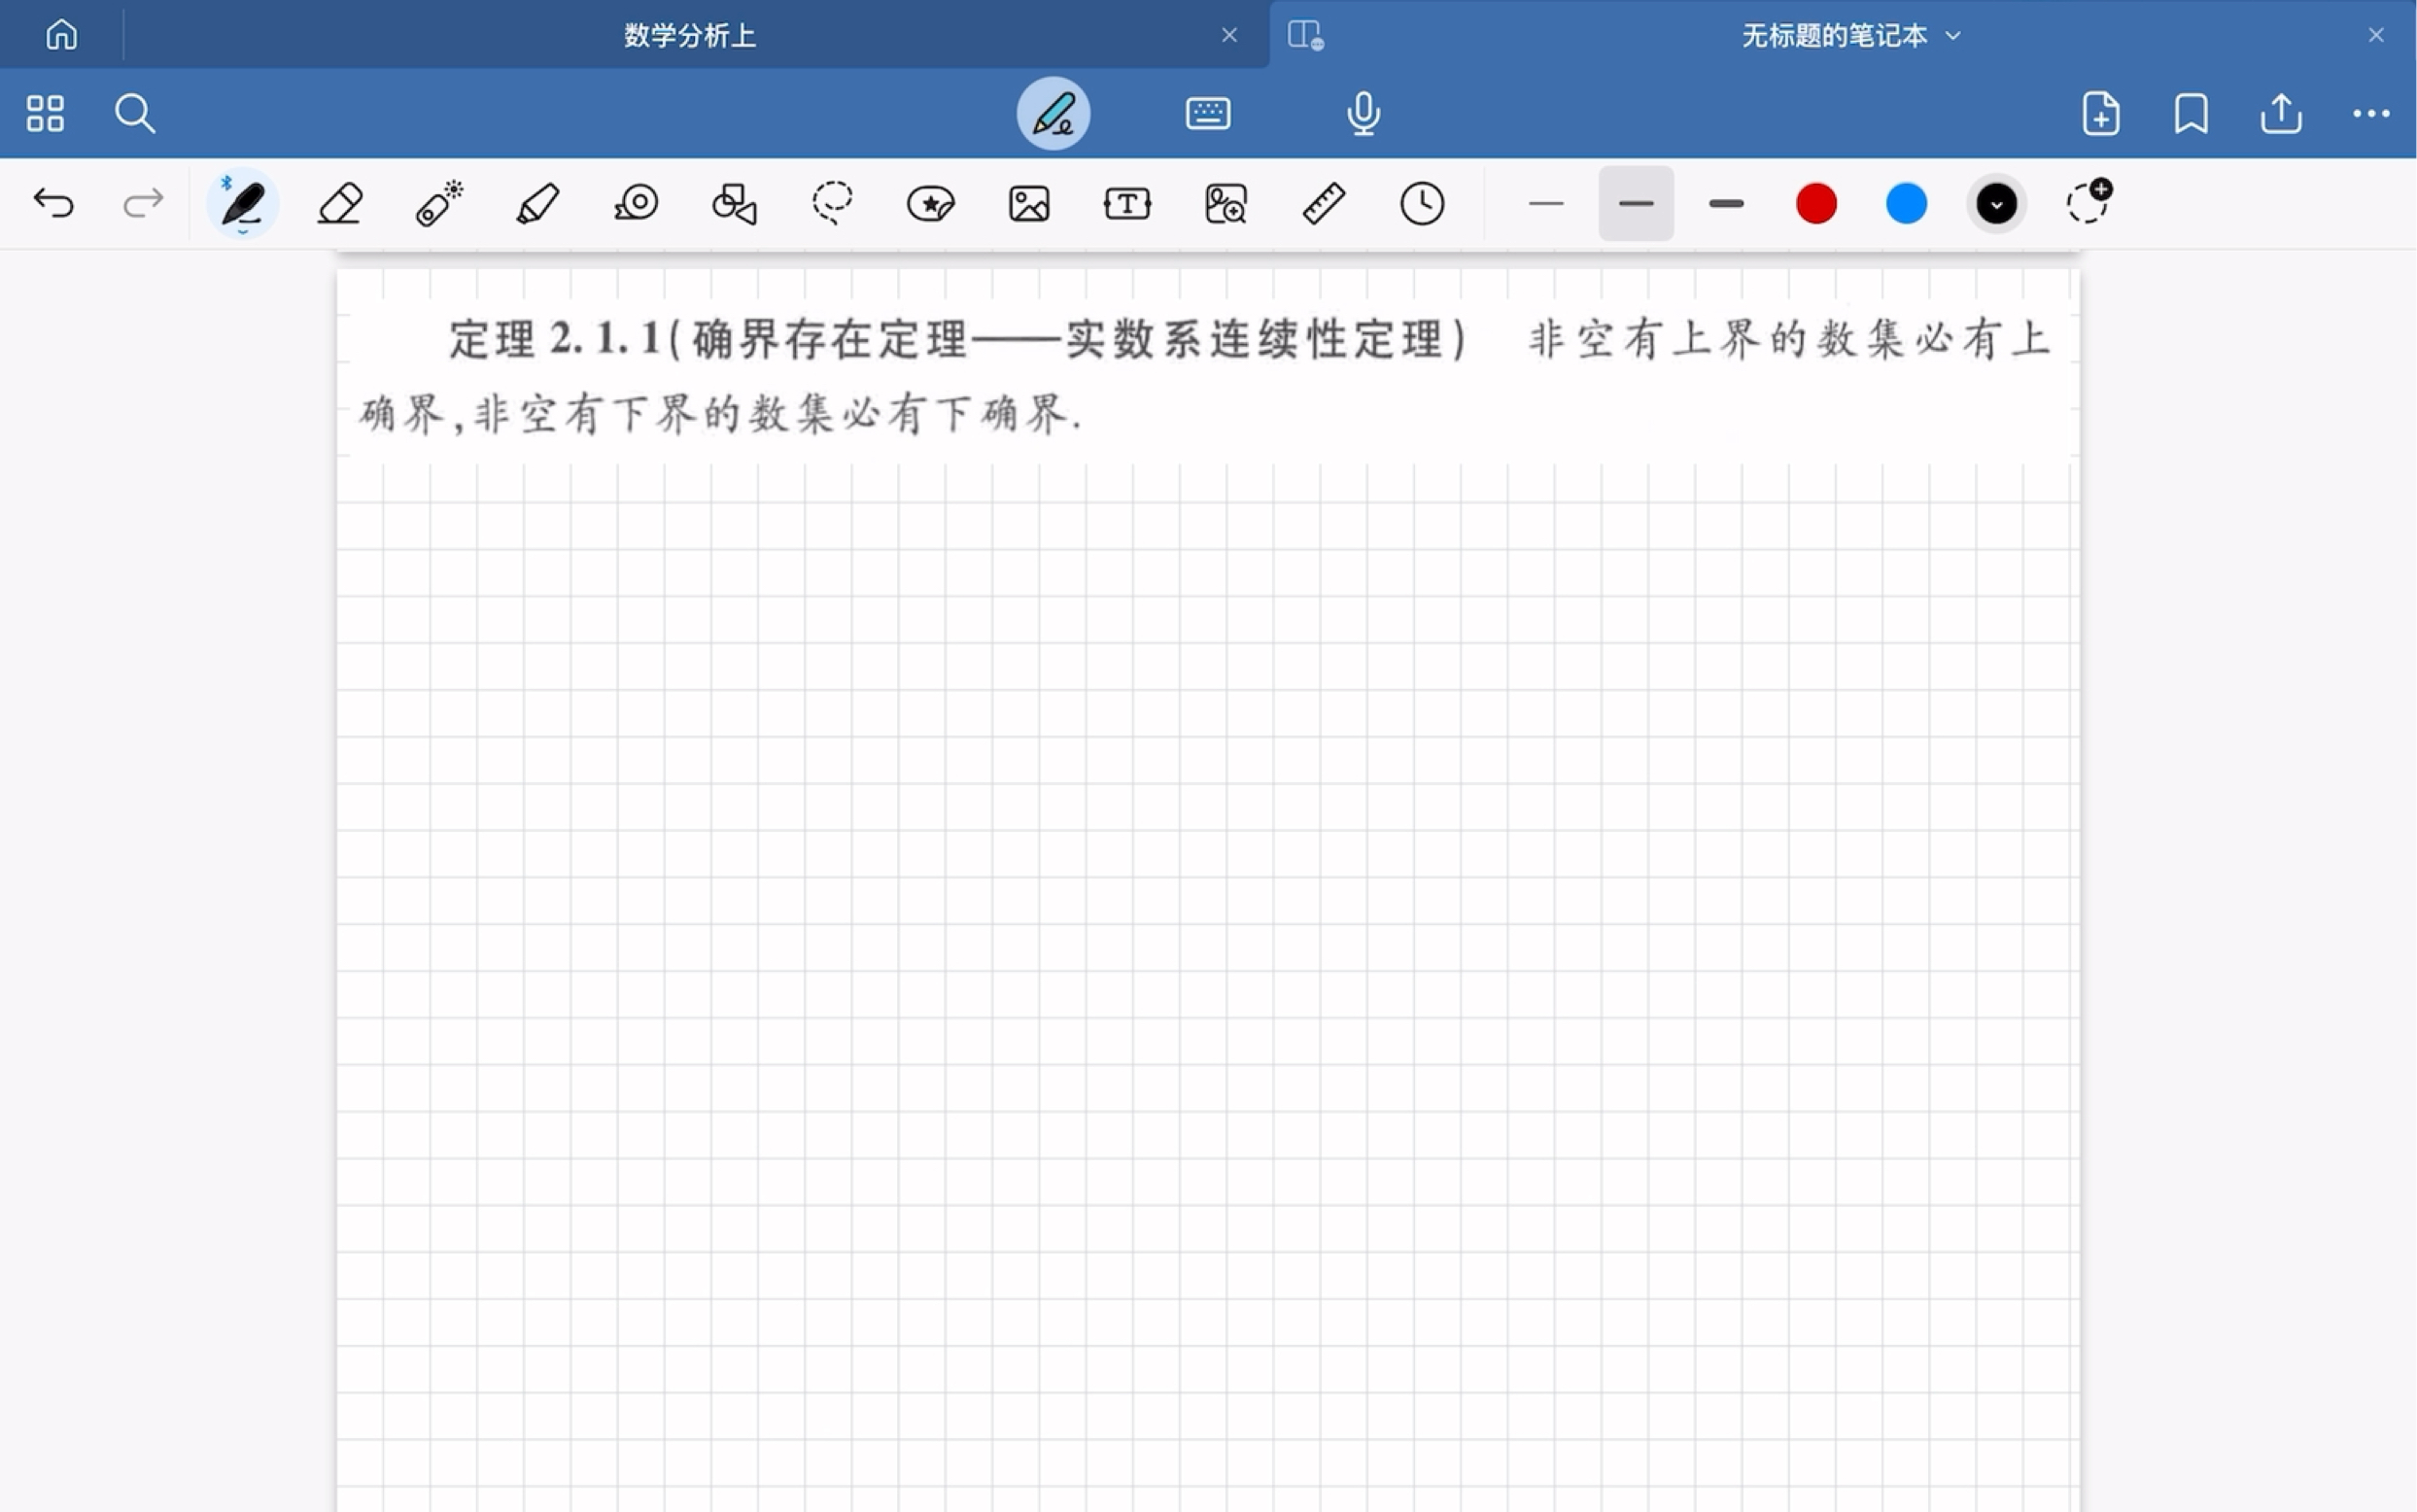The image size is (2417, 1512).
Task: Select the Text box tool
Action: pyautogui.click(x=1127, y=203)
